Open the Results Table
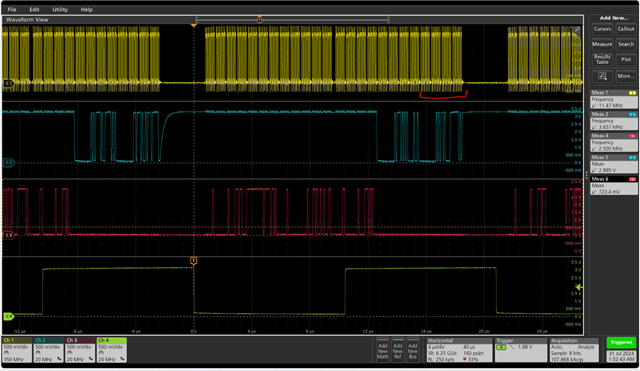 tap(602, 59)
